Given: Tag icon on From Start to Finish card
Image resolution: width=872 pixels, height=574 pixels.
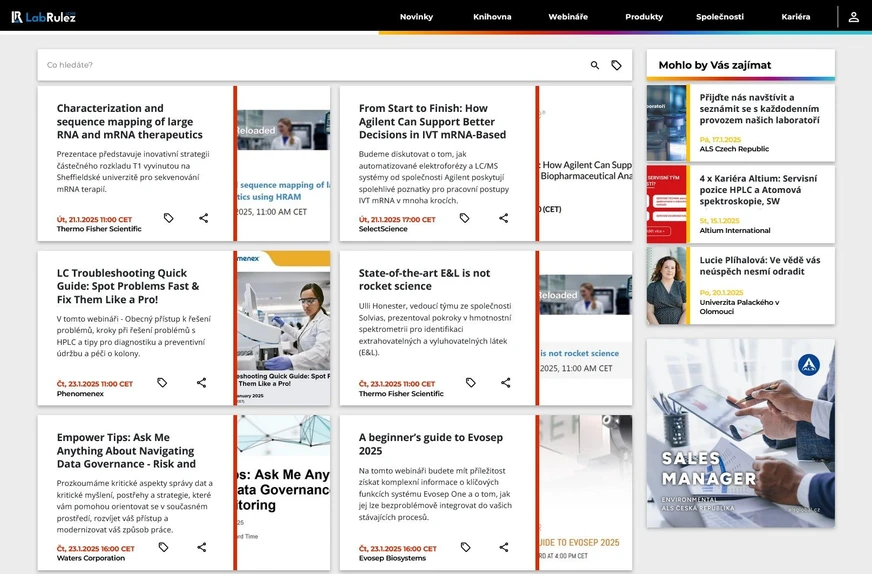Looking at the screenshot, I should (x=464, y=218).
